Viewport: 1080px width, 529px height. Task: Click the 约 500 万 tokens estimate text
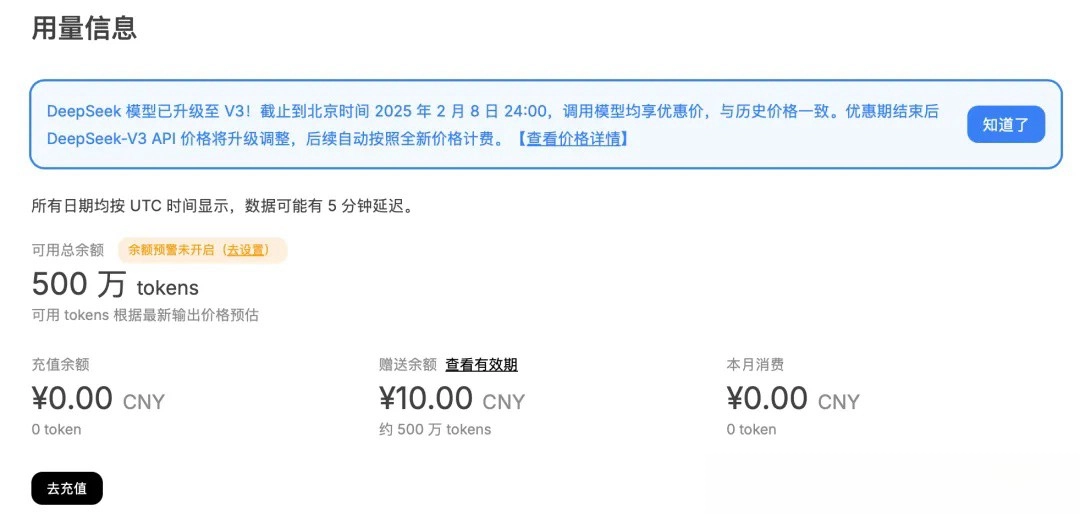[435, 430]
